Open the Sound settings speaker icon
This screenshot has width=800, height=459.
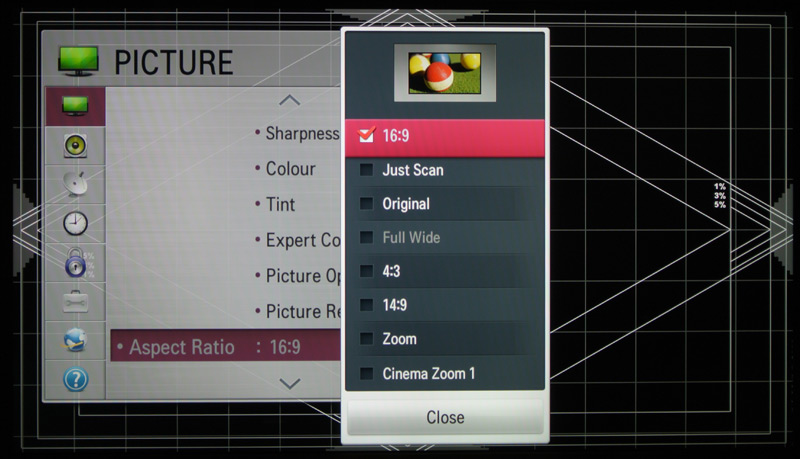[75, 145]
